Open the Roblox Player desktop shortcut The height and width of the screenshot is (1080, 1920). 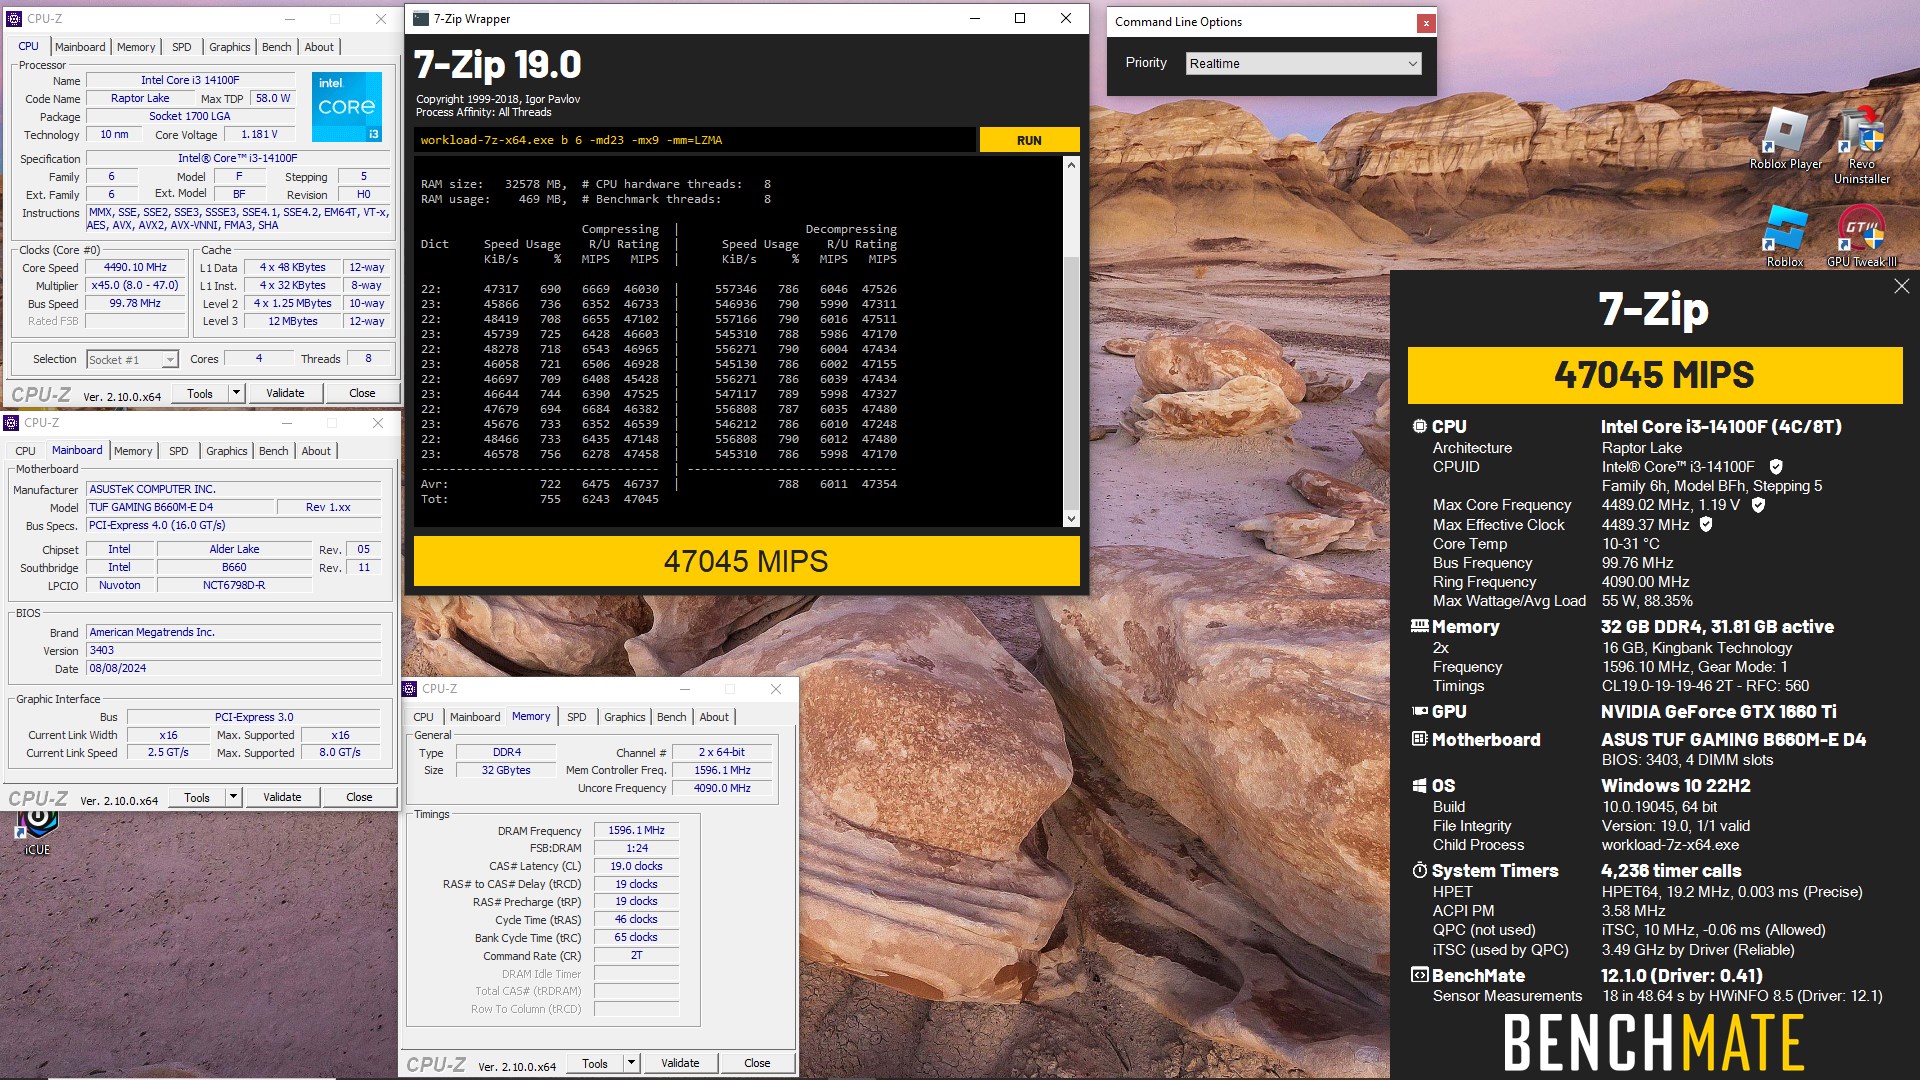coord(1785,138)
